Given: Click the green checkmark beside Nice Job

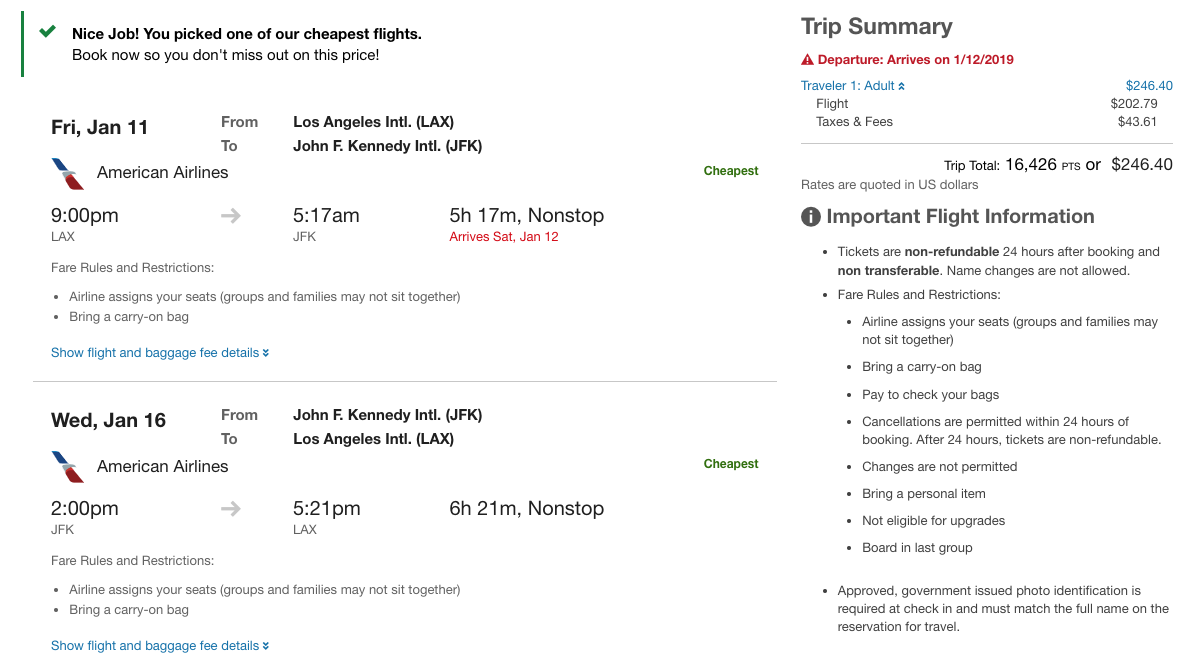Looking at the screenshot, I should 47,32.
